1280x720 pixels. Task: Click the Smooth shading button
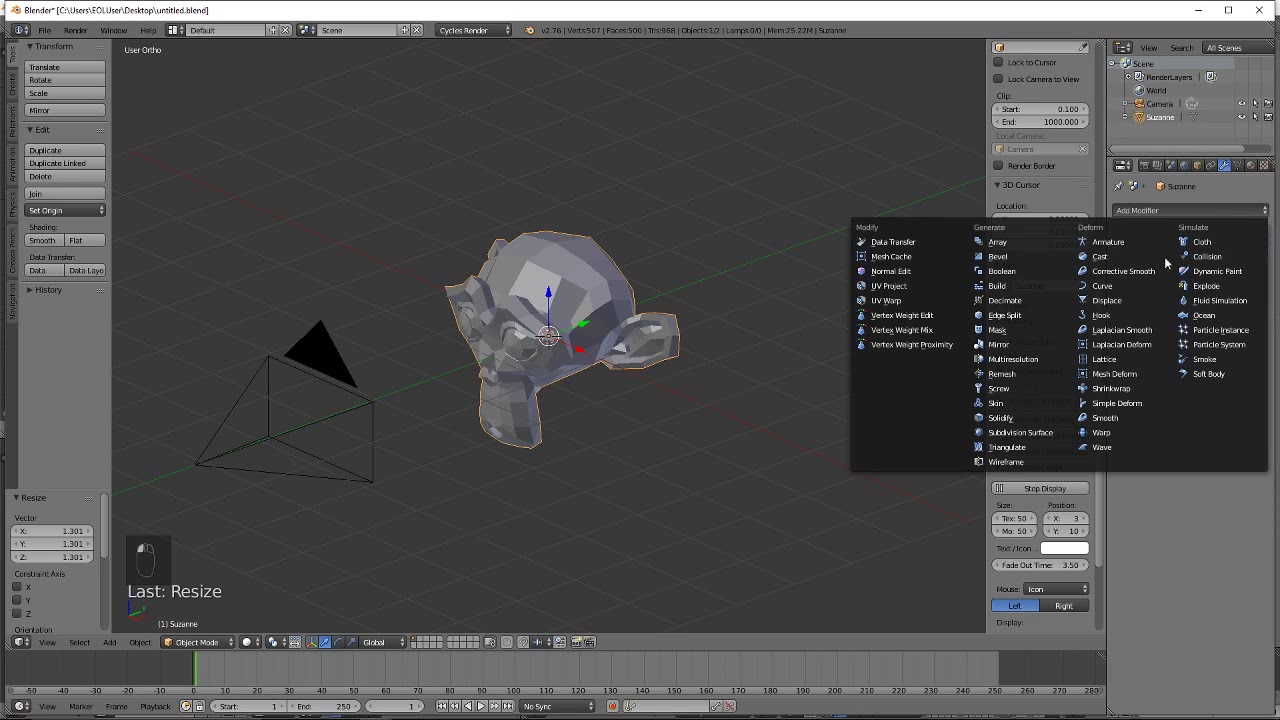(44, 240)
